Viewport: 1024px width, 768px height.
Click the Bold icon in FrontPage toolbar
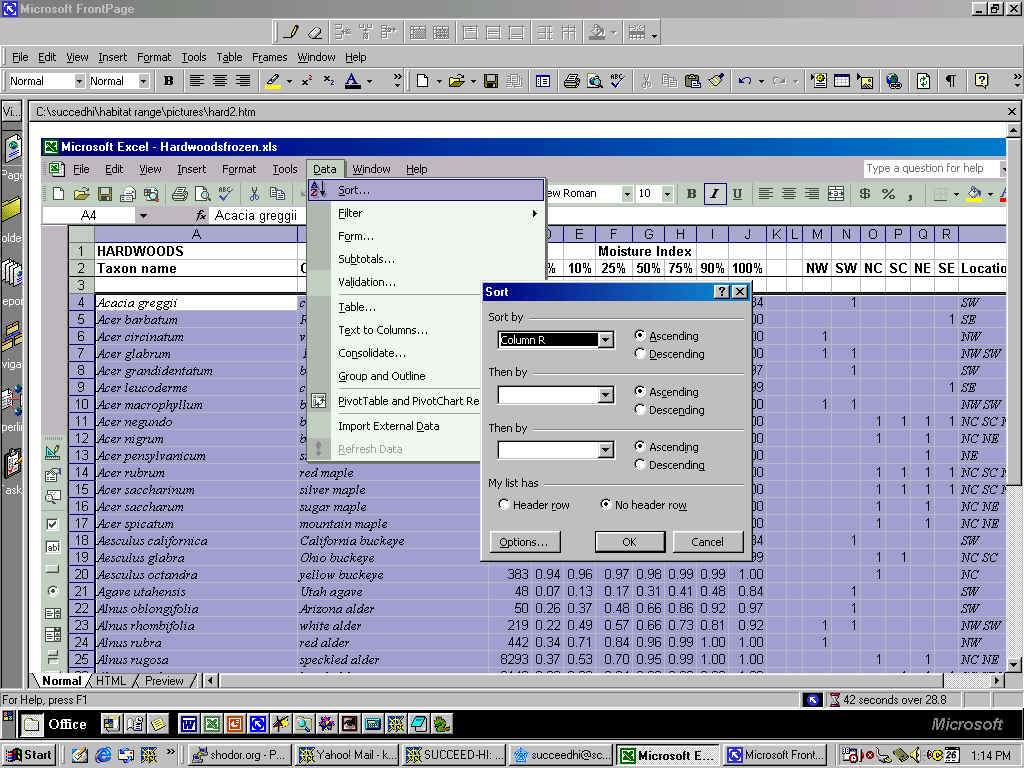168,81
